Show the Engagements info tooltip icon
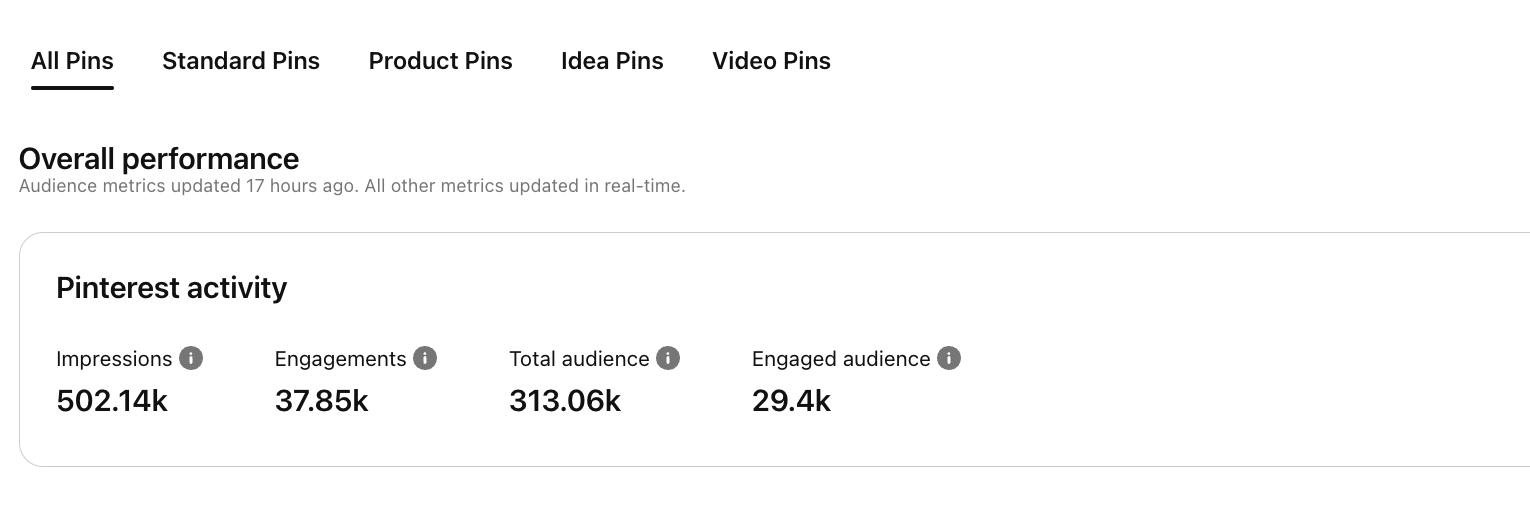This screenshot has width=1530, height=516. (x=425, y=358)
